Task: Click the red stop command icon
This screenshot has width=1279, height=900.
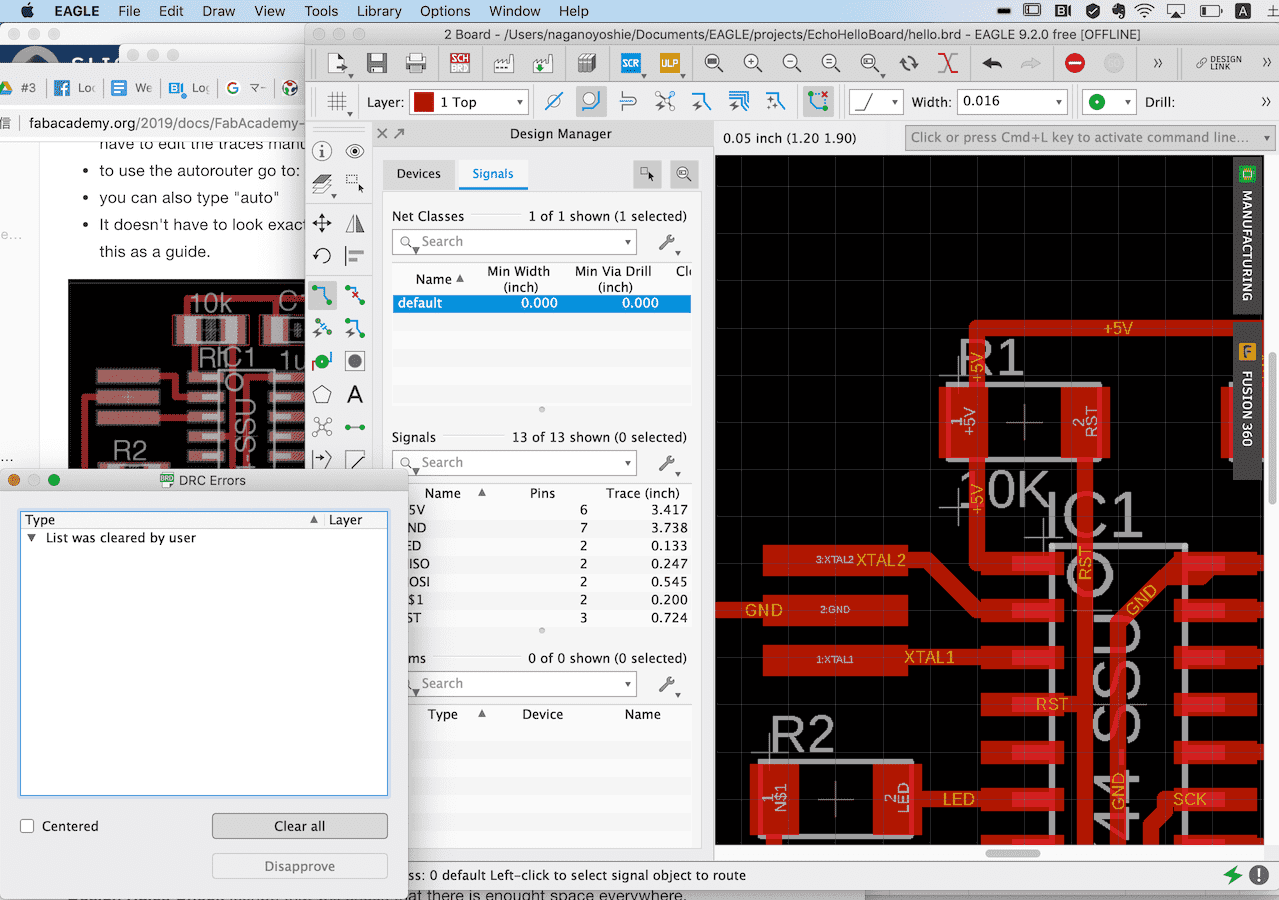Action: [1075, 64]
